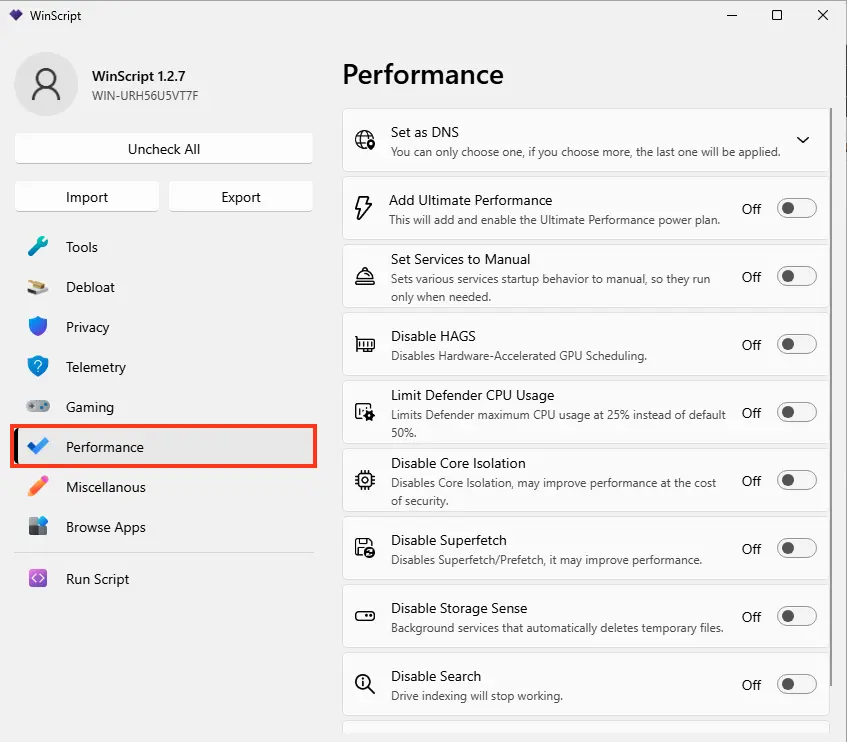Open the Browse Apps icon

pyautogui.click(x=38, y=527)
